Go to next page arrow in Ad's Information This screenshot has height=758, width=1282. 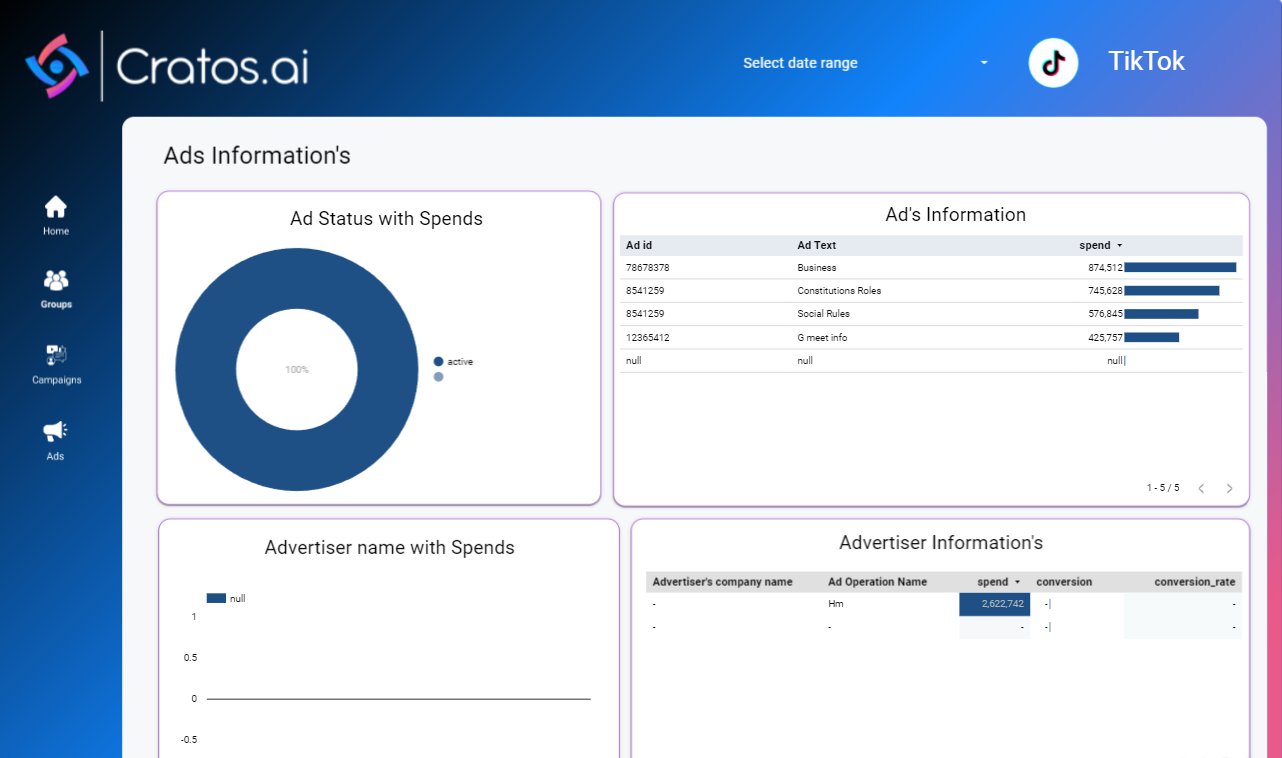1229,489
